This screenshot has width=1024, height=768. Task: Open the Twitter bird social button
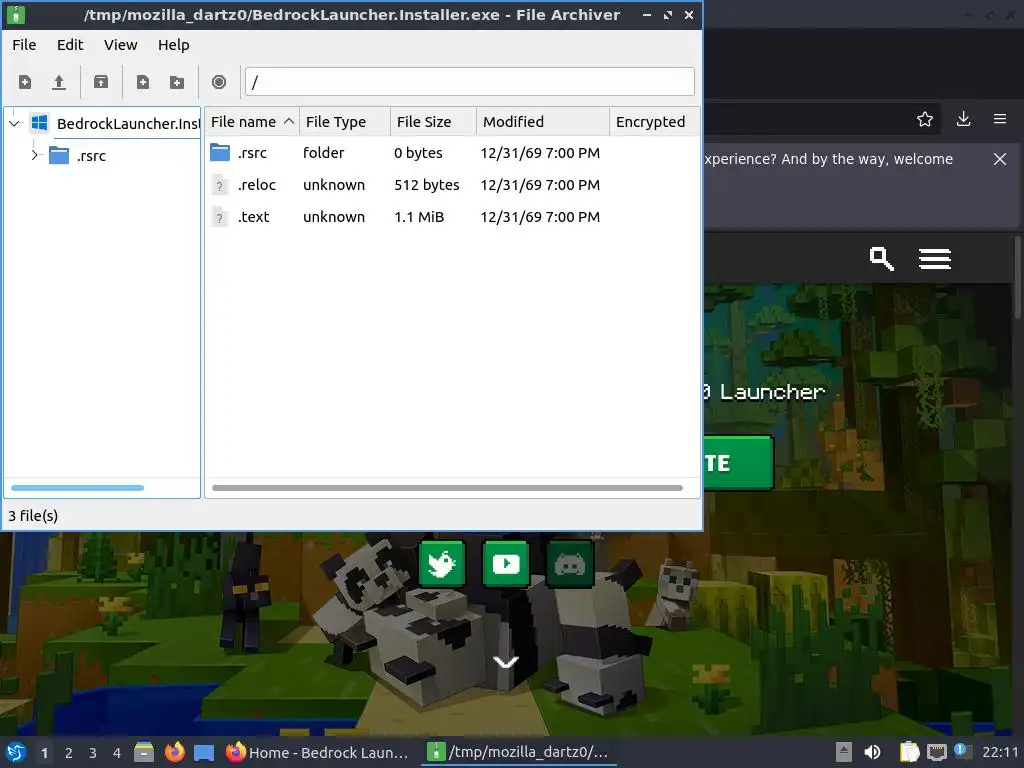tap(441, 564)
